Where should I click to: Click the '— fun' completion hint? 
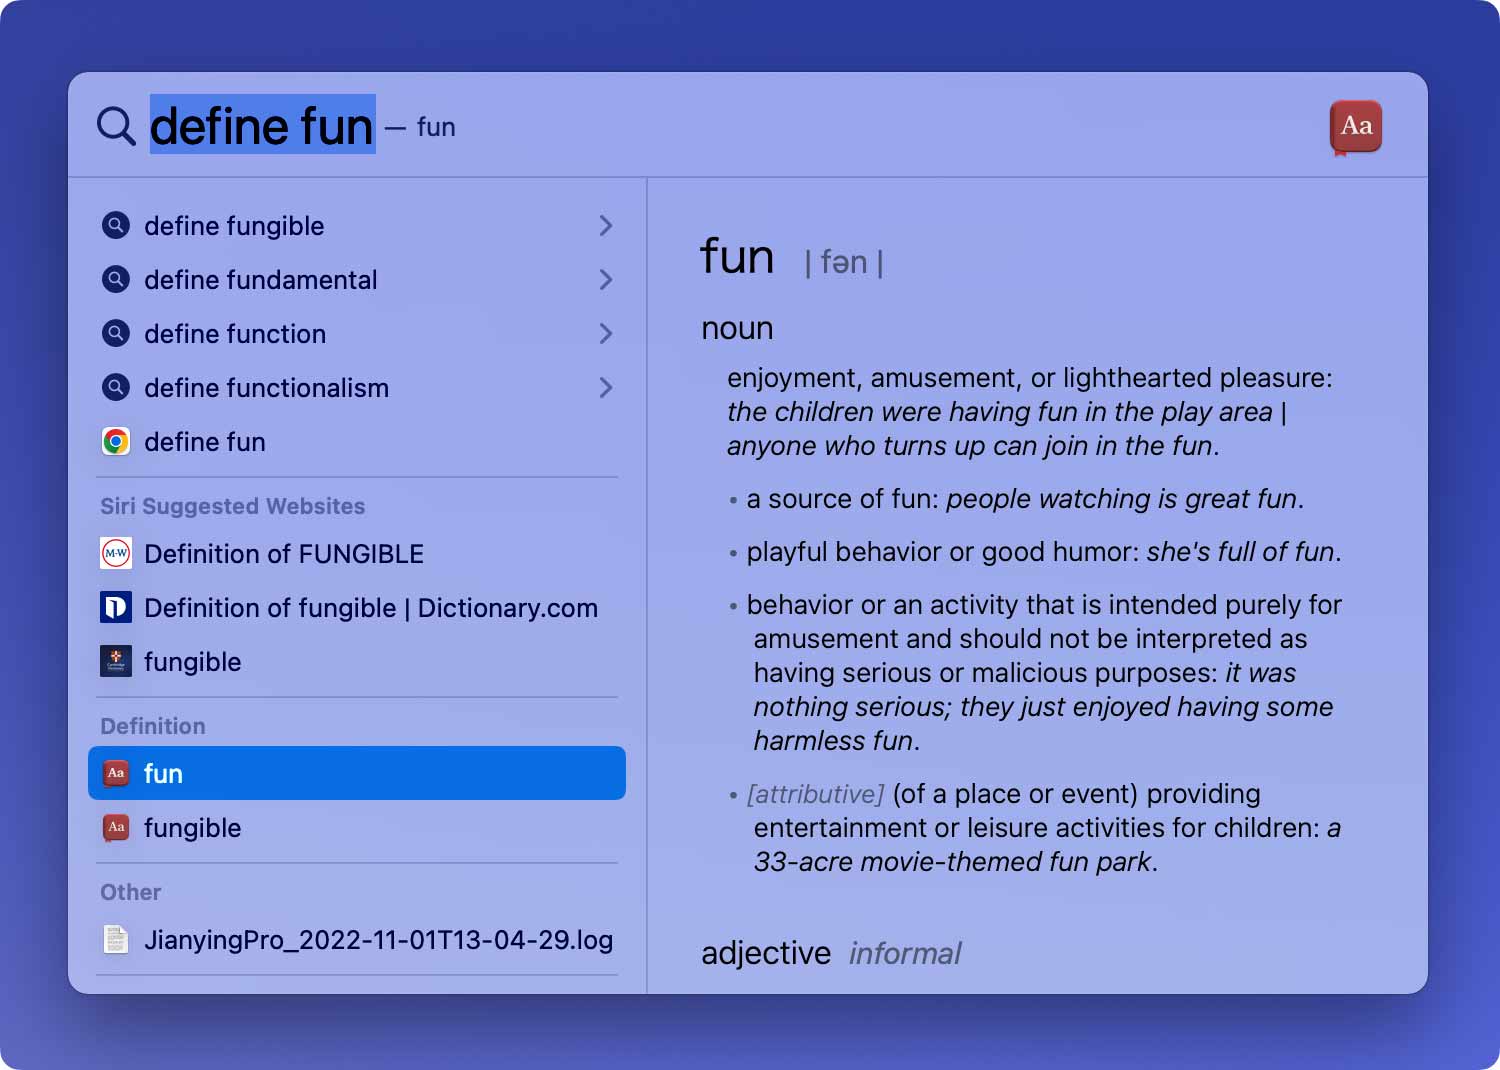[x=421, y=127]
